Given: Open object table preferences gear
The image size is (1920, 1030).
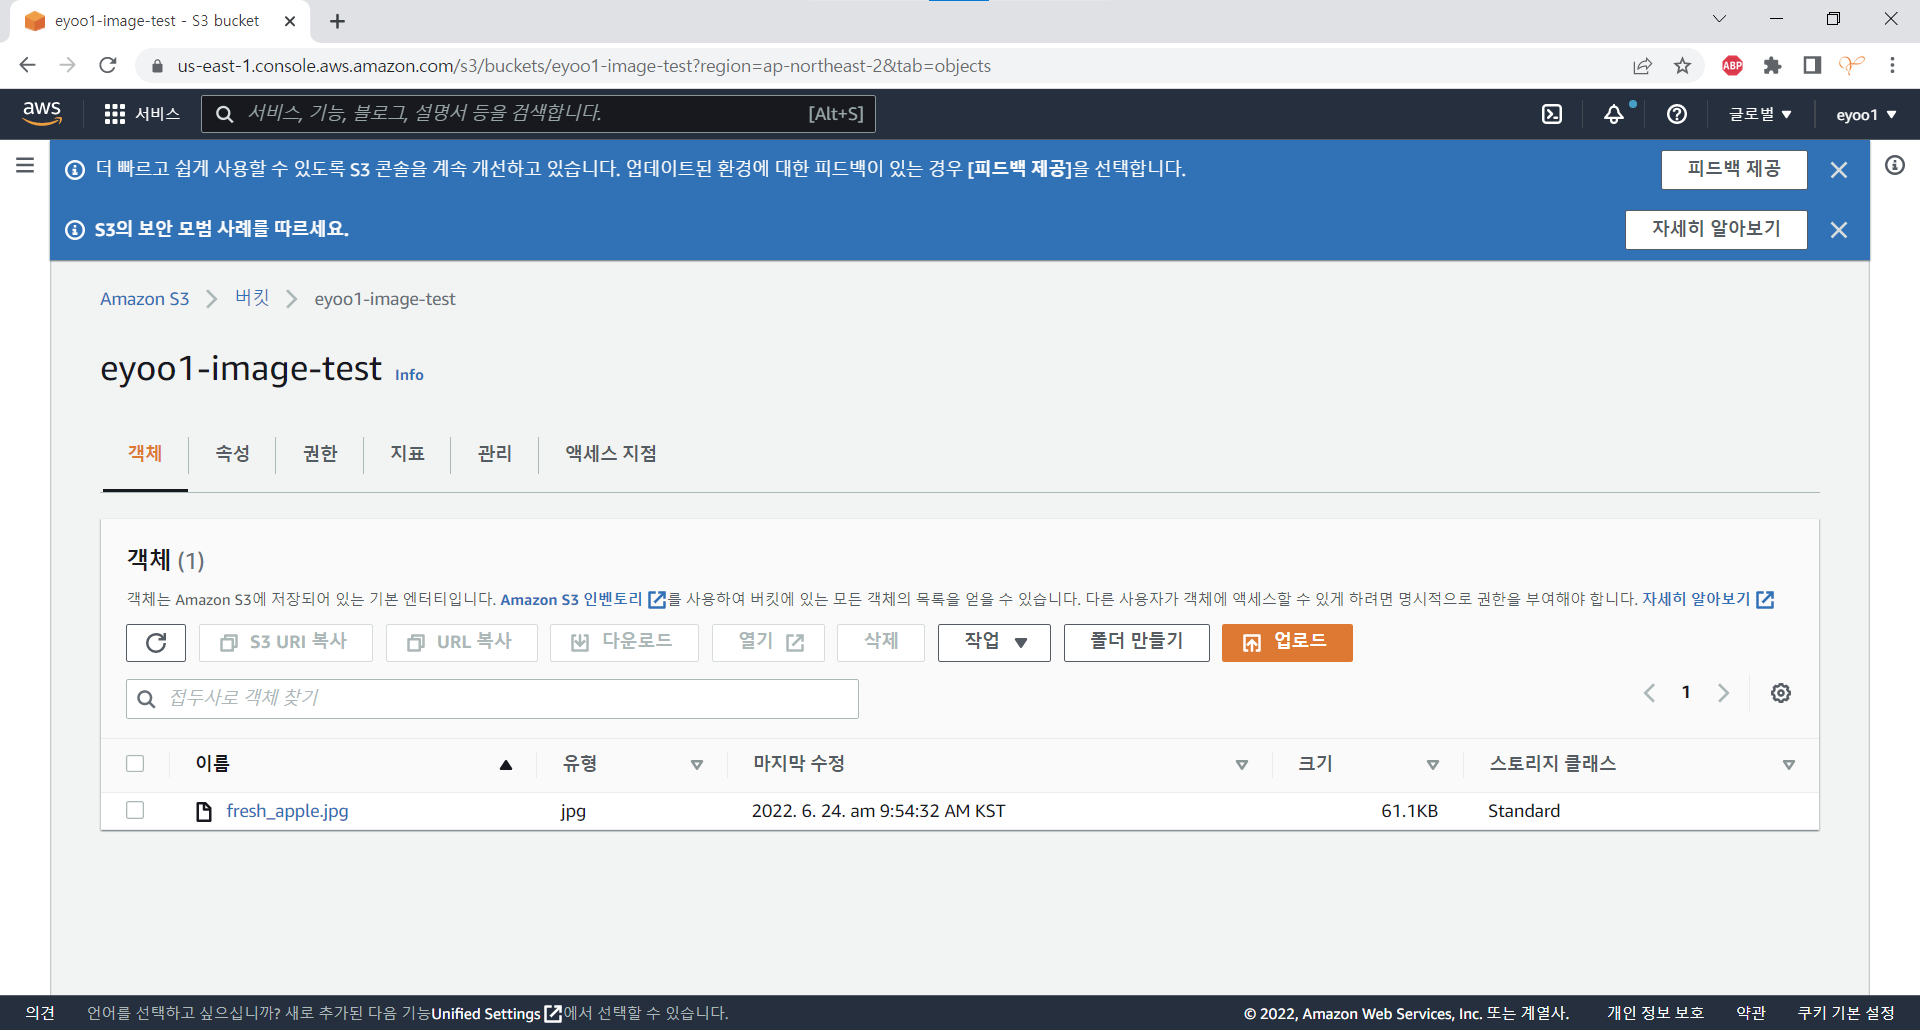Looking at the screenshot, I should coord(1781,693).
